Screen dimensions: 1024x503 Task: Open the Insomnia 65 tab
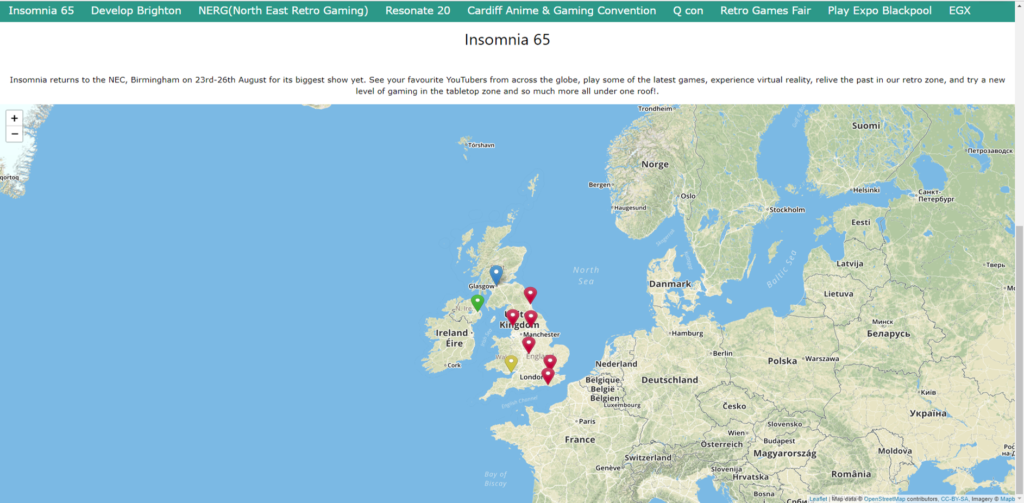[x=41, y=11]
